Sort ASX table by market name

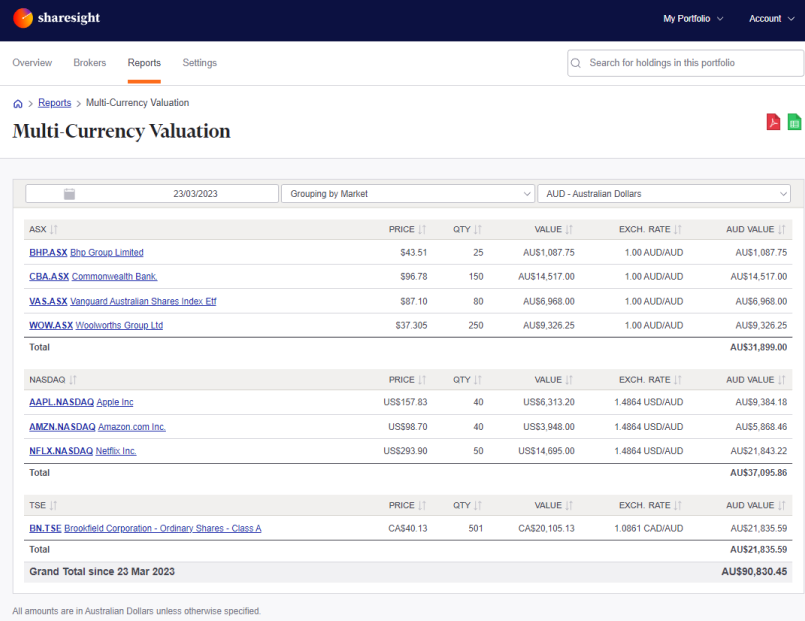tap(54, 229)
